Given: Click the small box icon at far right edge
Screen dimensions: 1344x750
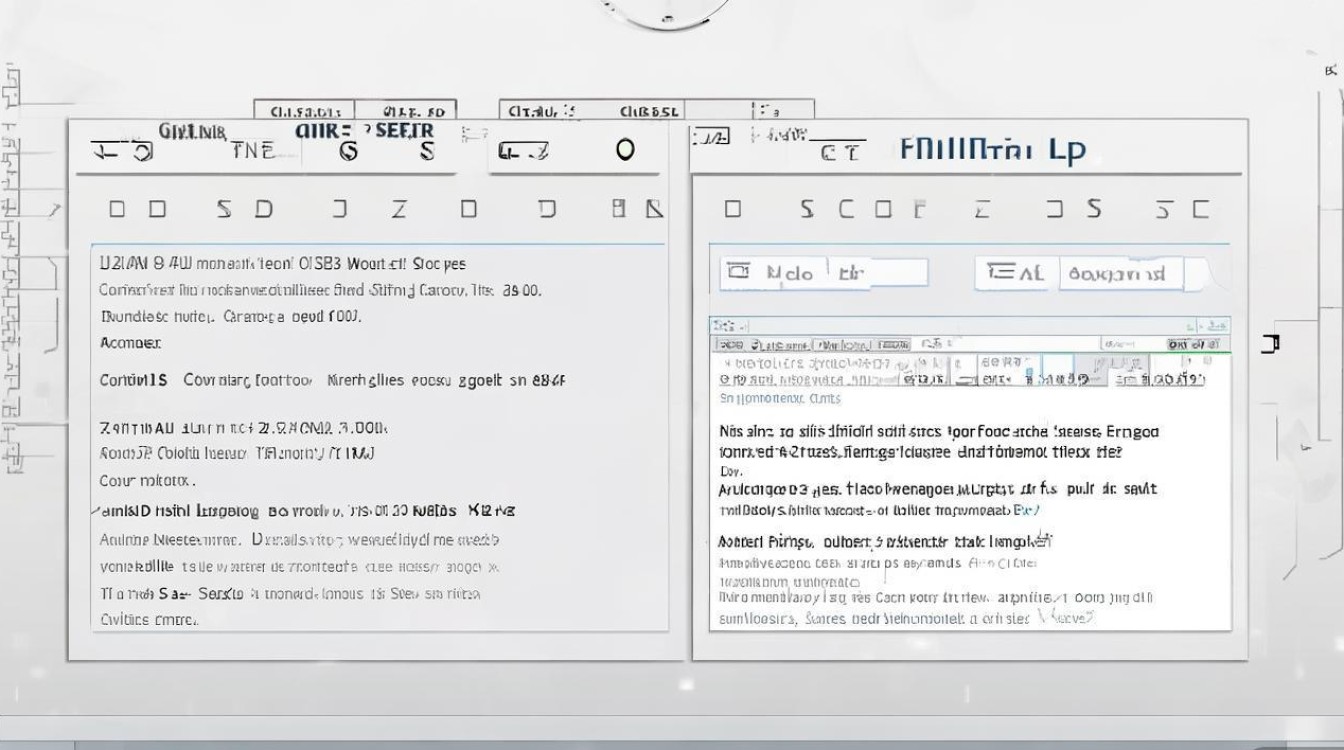Looking at the screenshot, I should click(1270, 344).
